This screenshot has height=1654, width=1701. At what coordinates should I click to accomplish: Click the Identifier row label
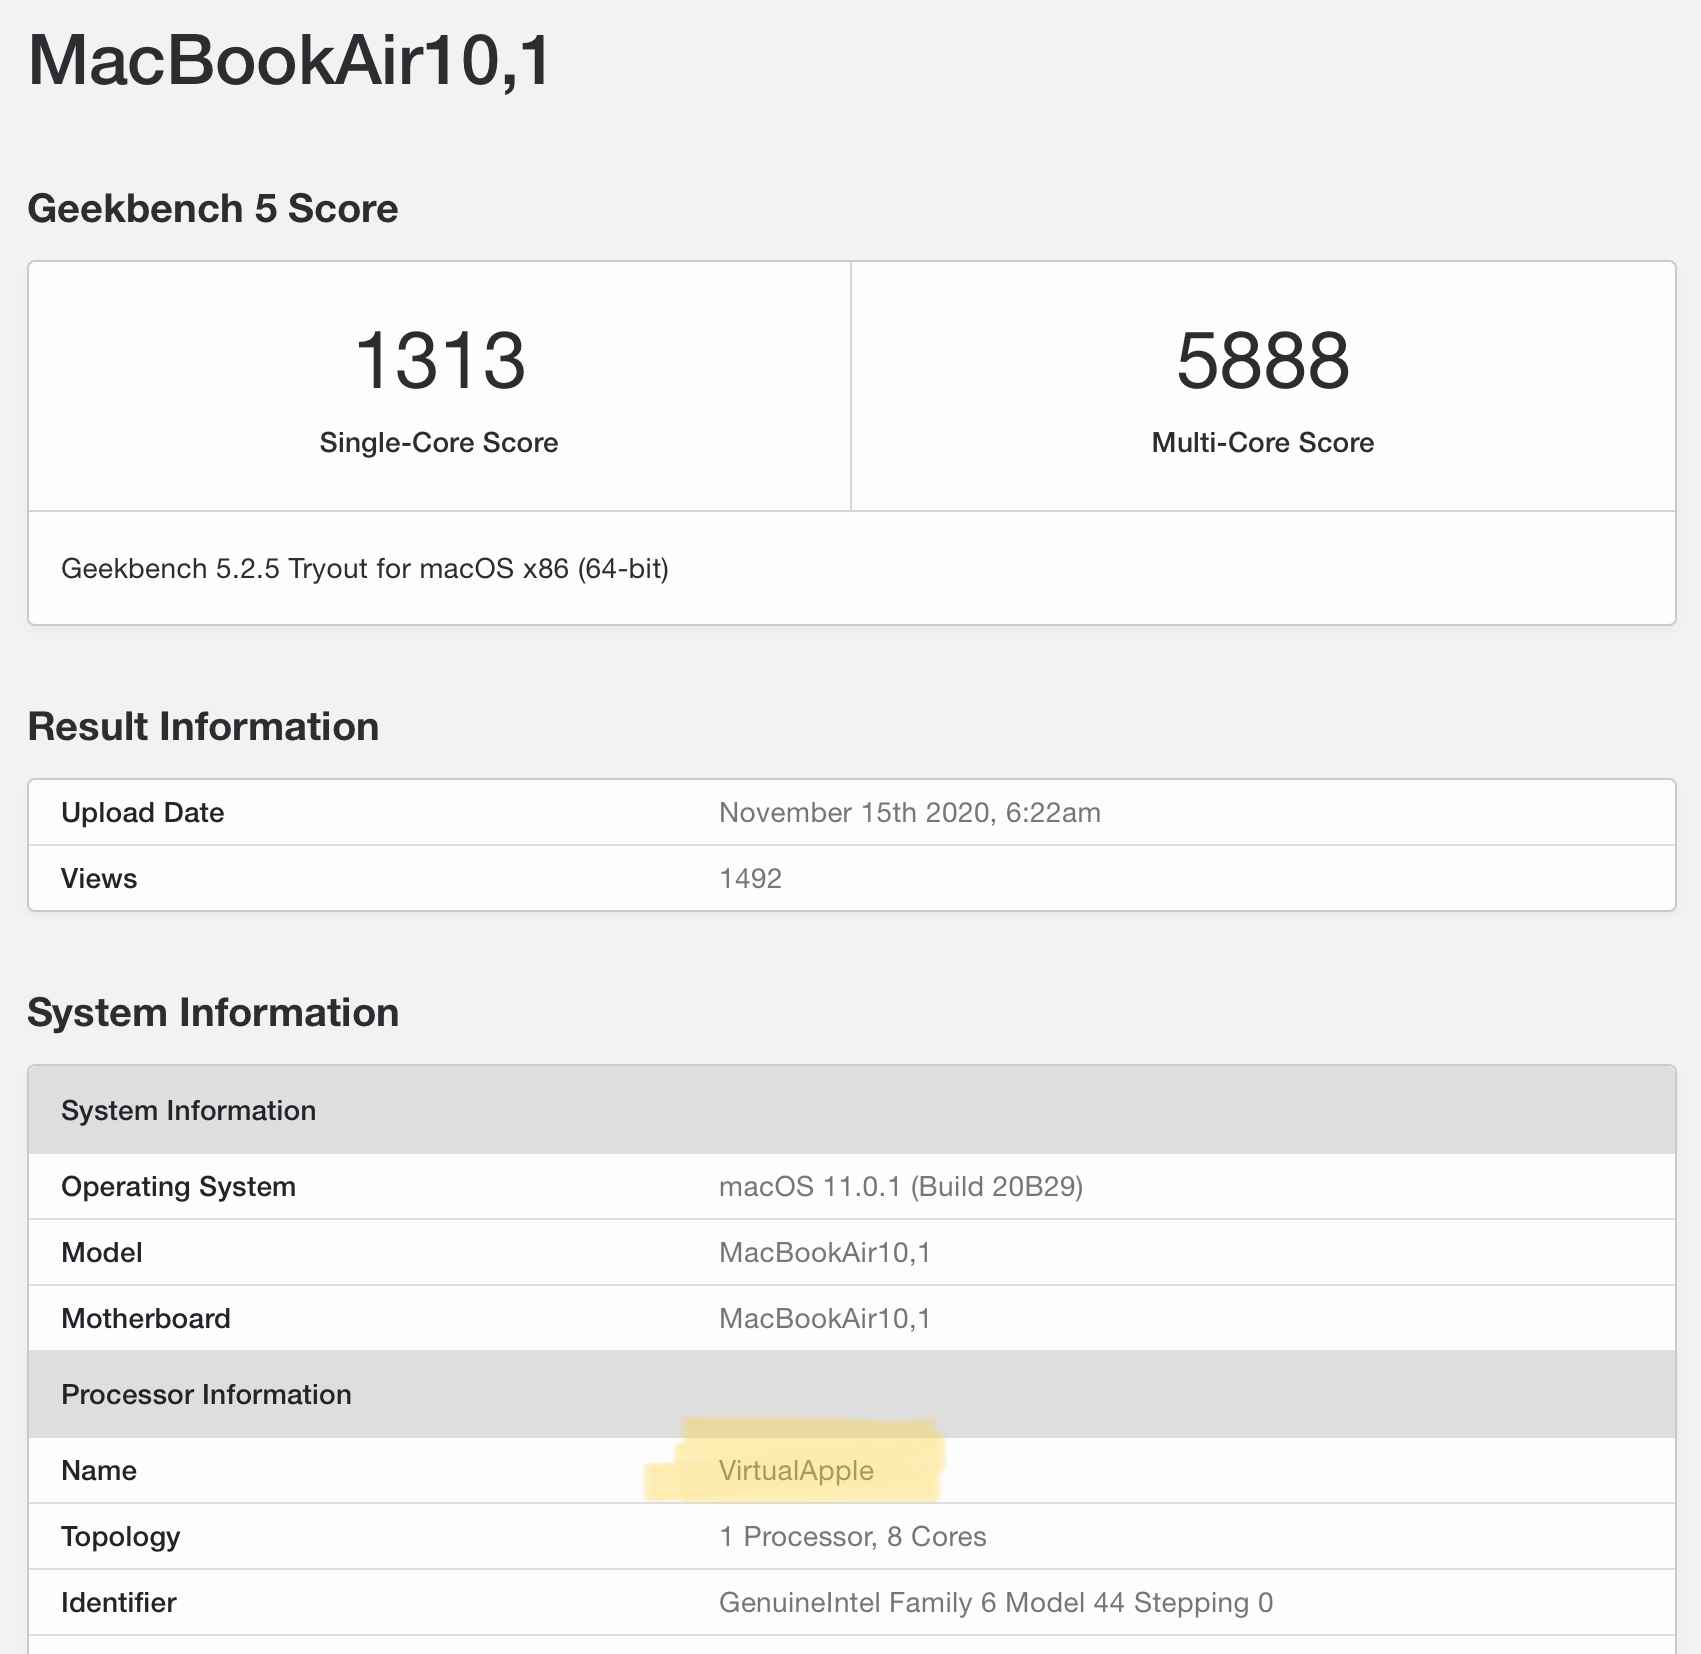(x=119, y=1603)
